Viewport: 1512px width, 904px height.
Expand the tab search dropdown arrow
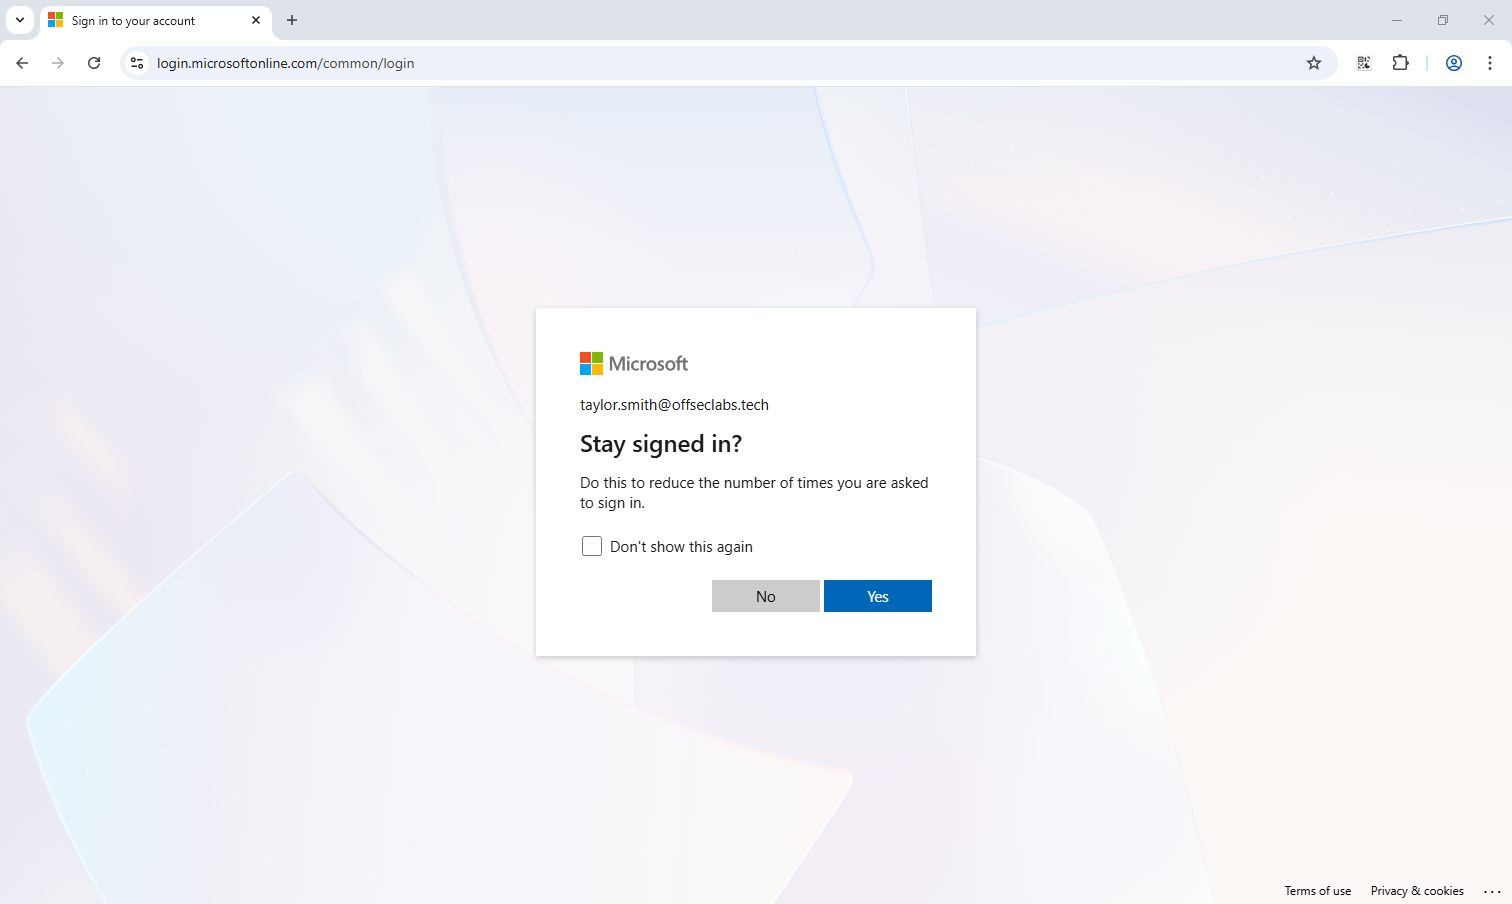20,20
